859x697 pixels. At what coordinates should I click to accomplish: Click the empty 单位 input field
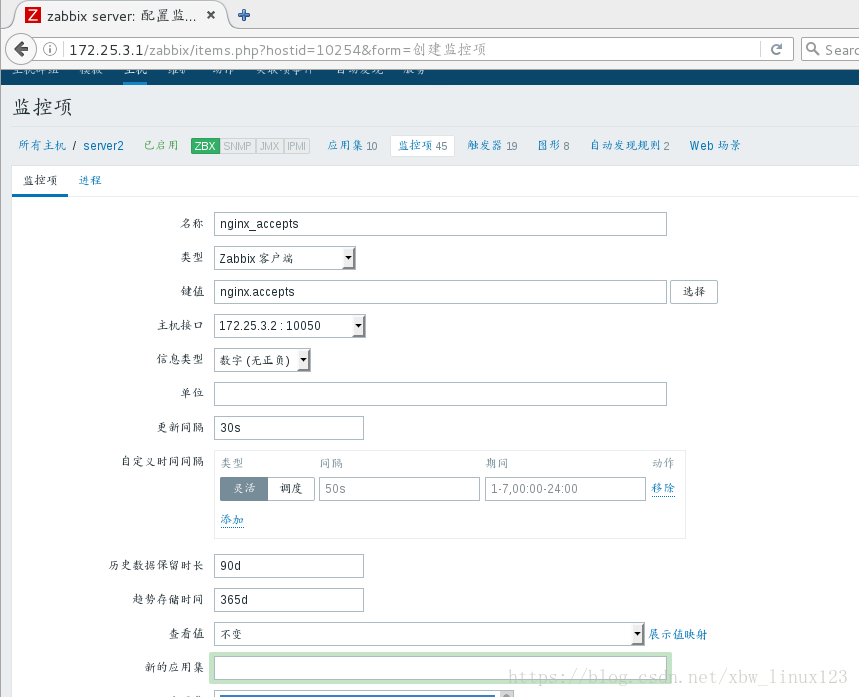[440, 394]
